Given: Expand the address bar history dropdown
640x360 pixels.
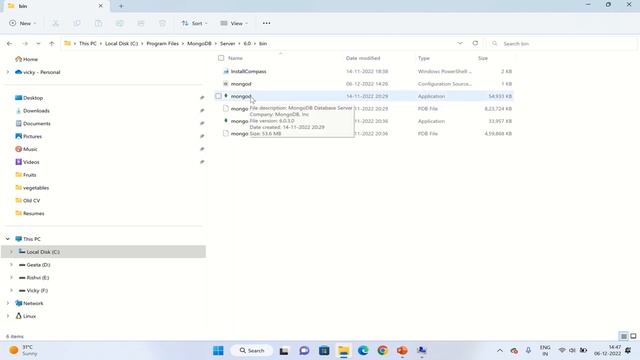Looking at the screenshot, I should coord(460,43).
